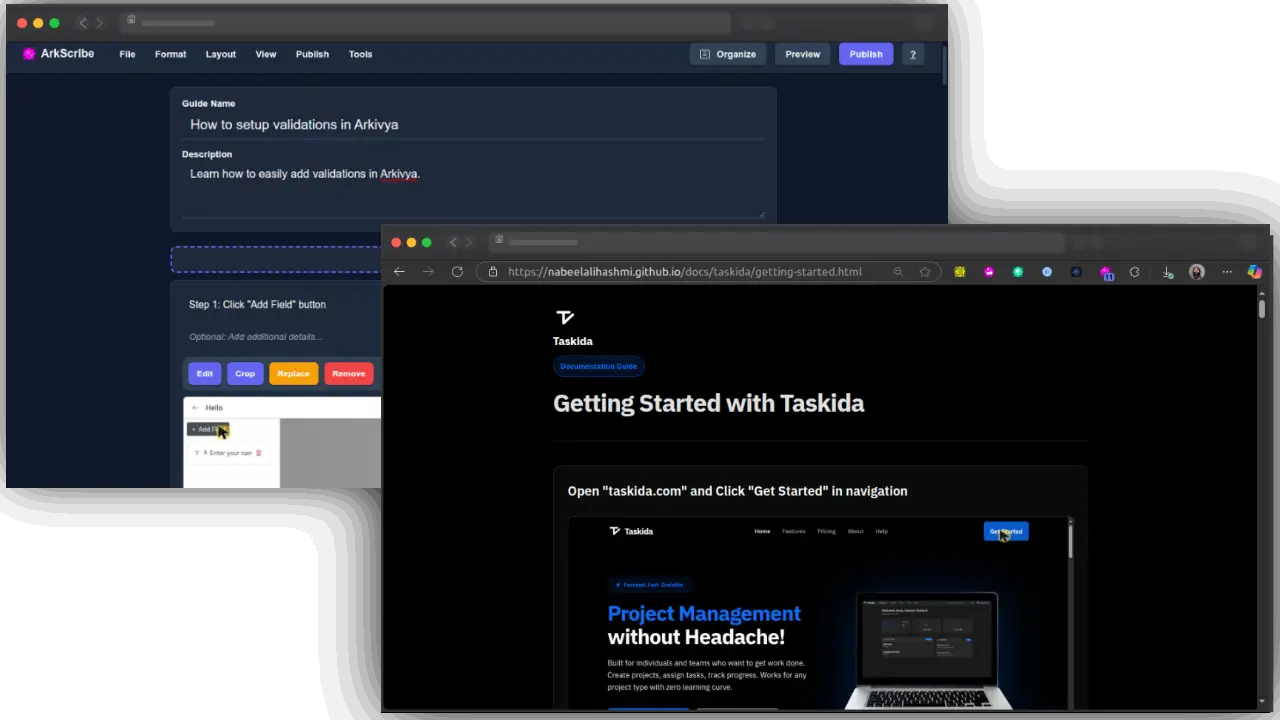Screen dimensions: 1280x720
Task: Go forward in the ArkScribe window titlebar
Action: [99, 23]
